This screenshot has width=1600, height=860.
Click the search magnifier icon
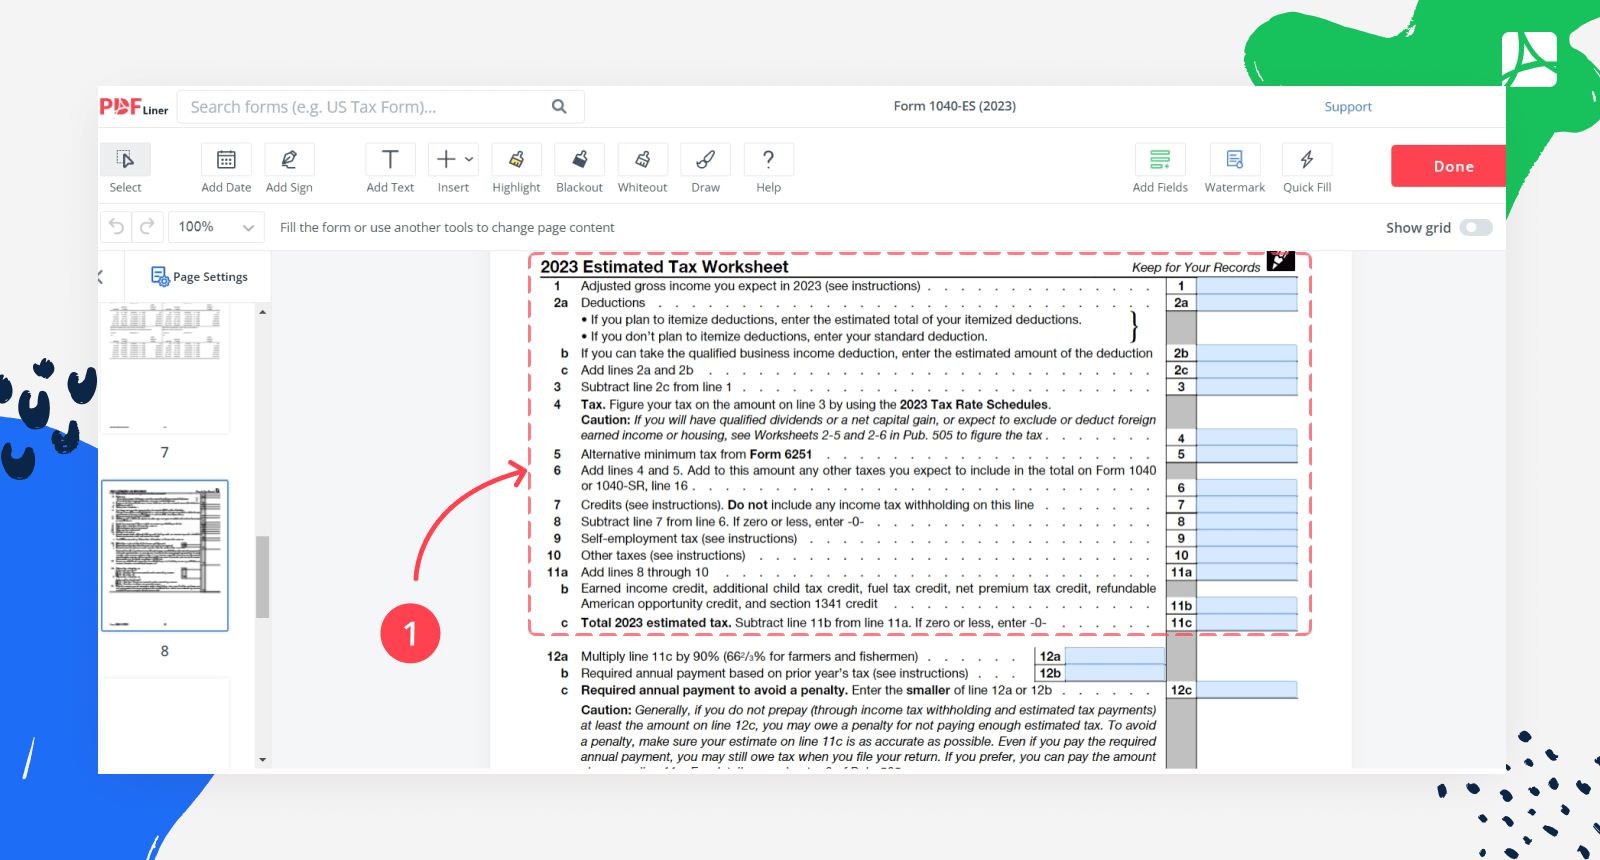pyautogui.click(x=559, y=106)
